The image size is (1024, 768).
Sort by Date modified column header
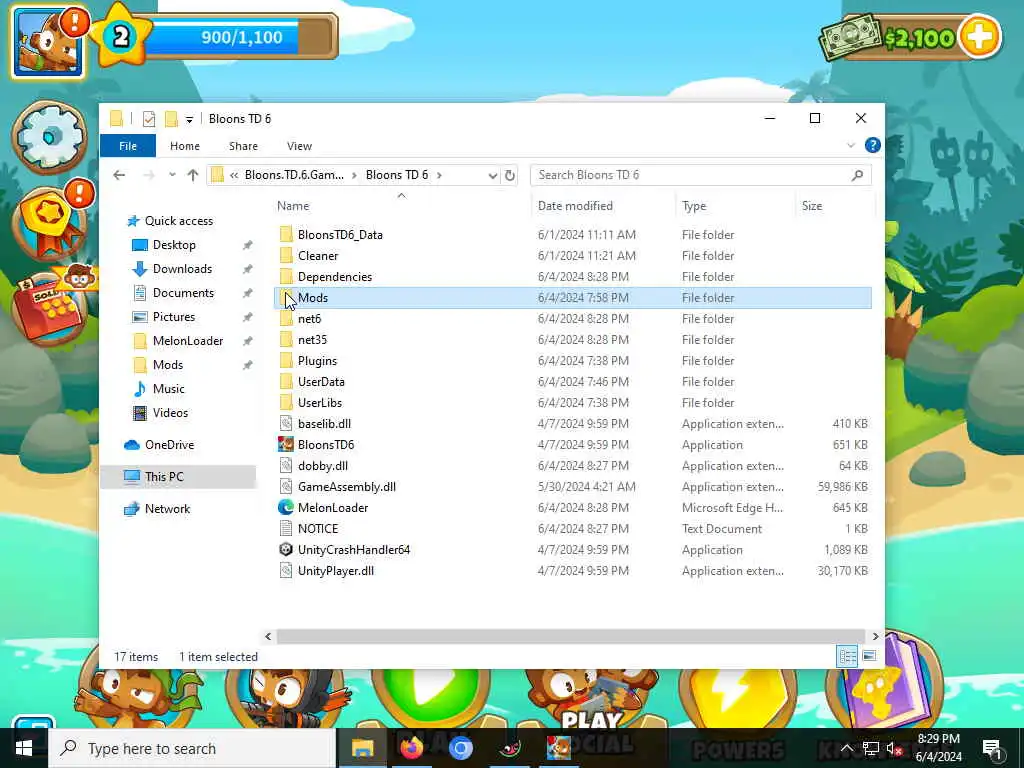point(575,206)
